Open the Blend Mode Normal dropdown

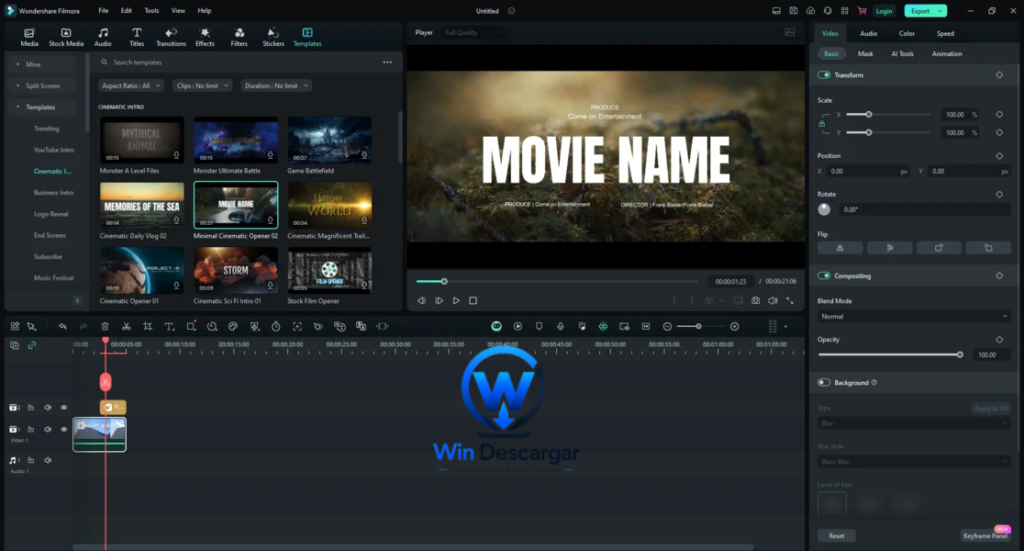point(914,317)
